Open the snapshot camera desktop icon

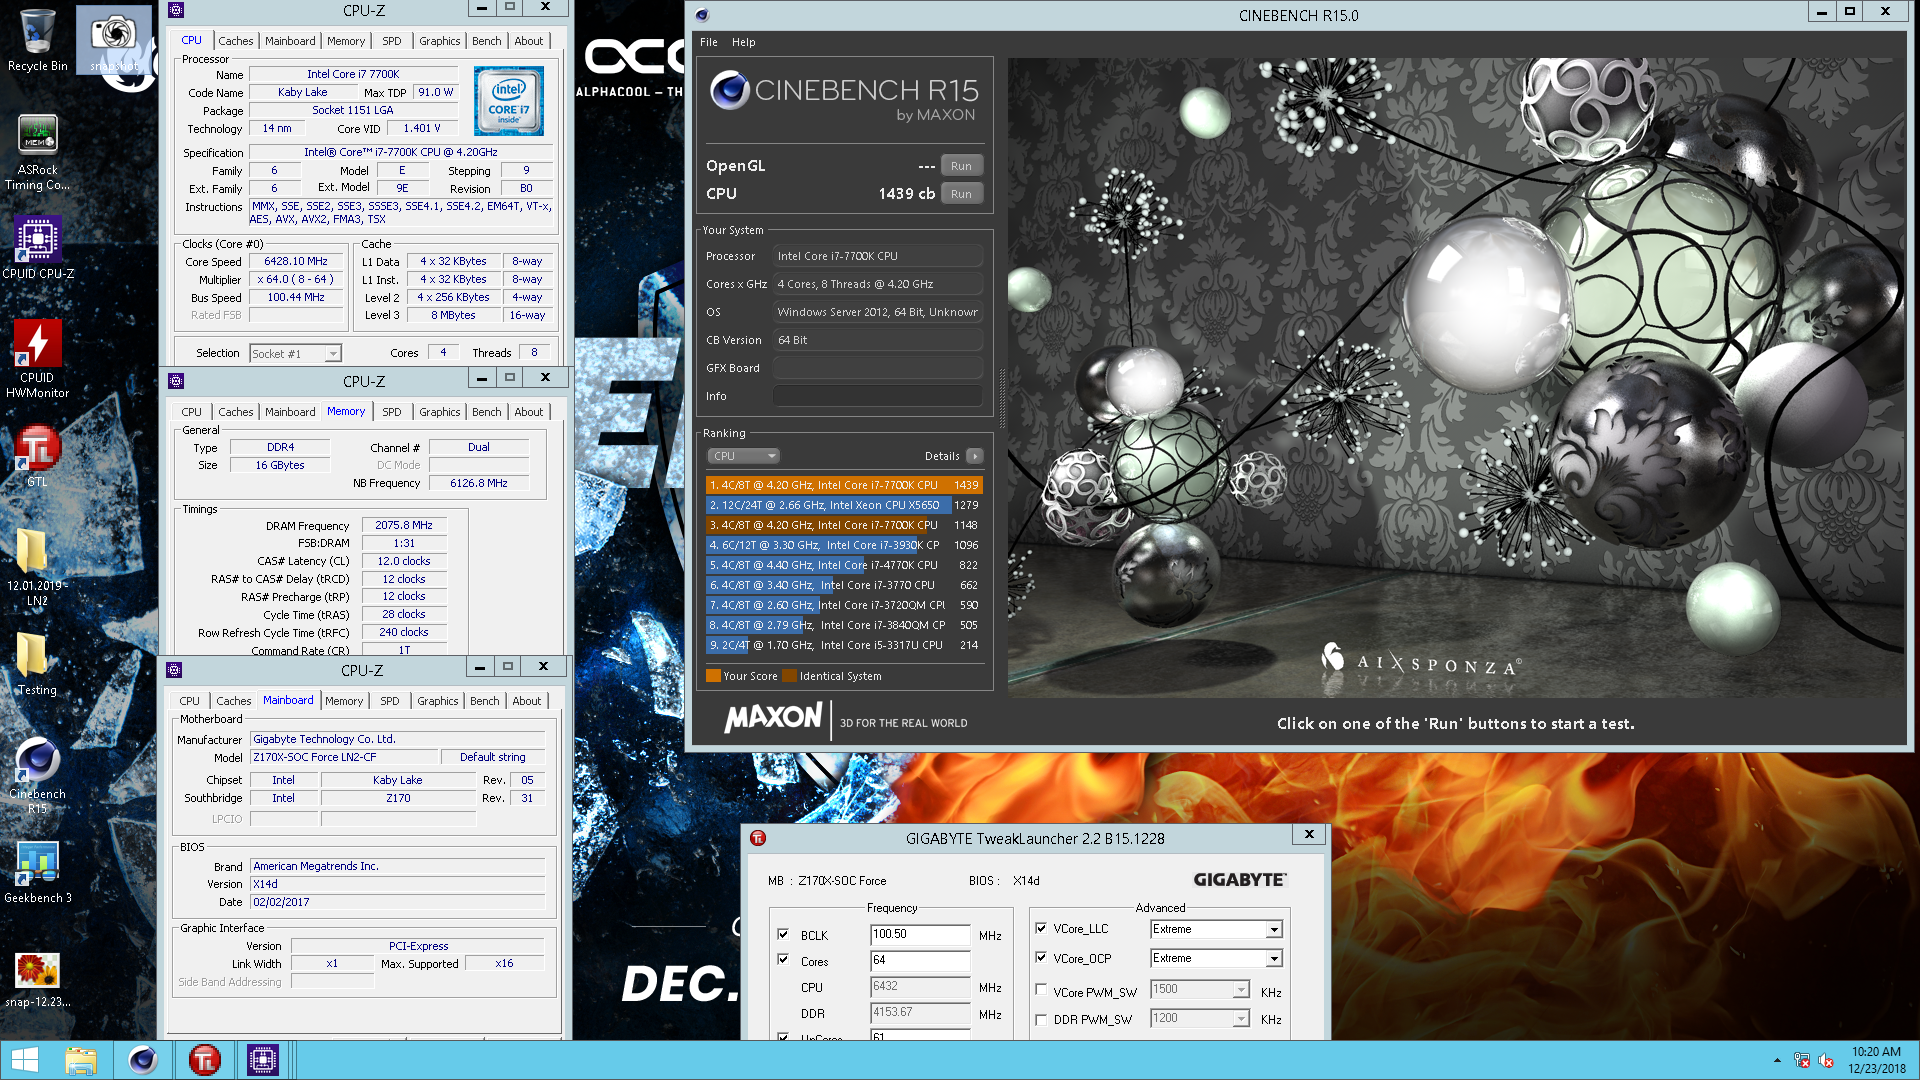coord(114,40)
